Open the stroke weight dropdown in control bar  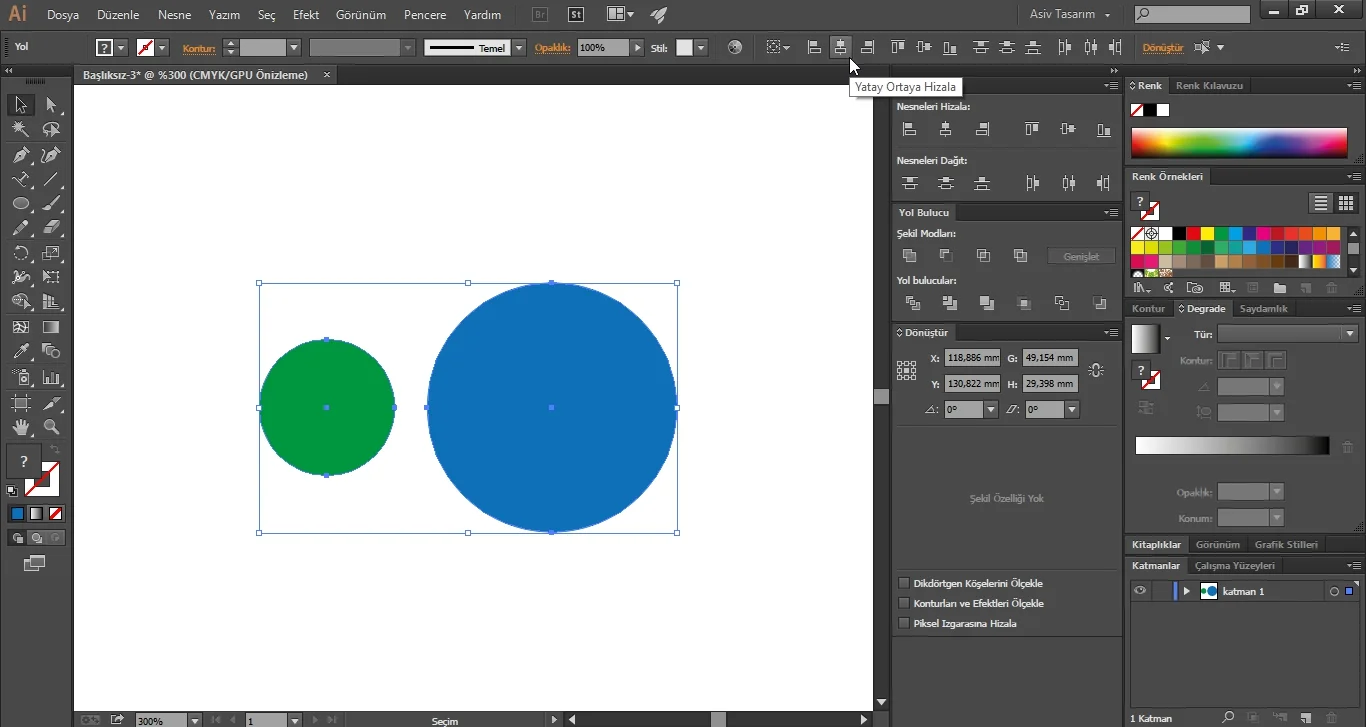[294, 48]
